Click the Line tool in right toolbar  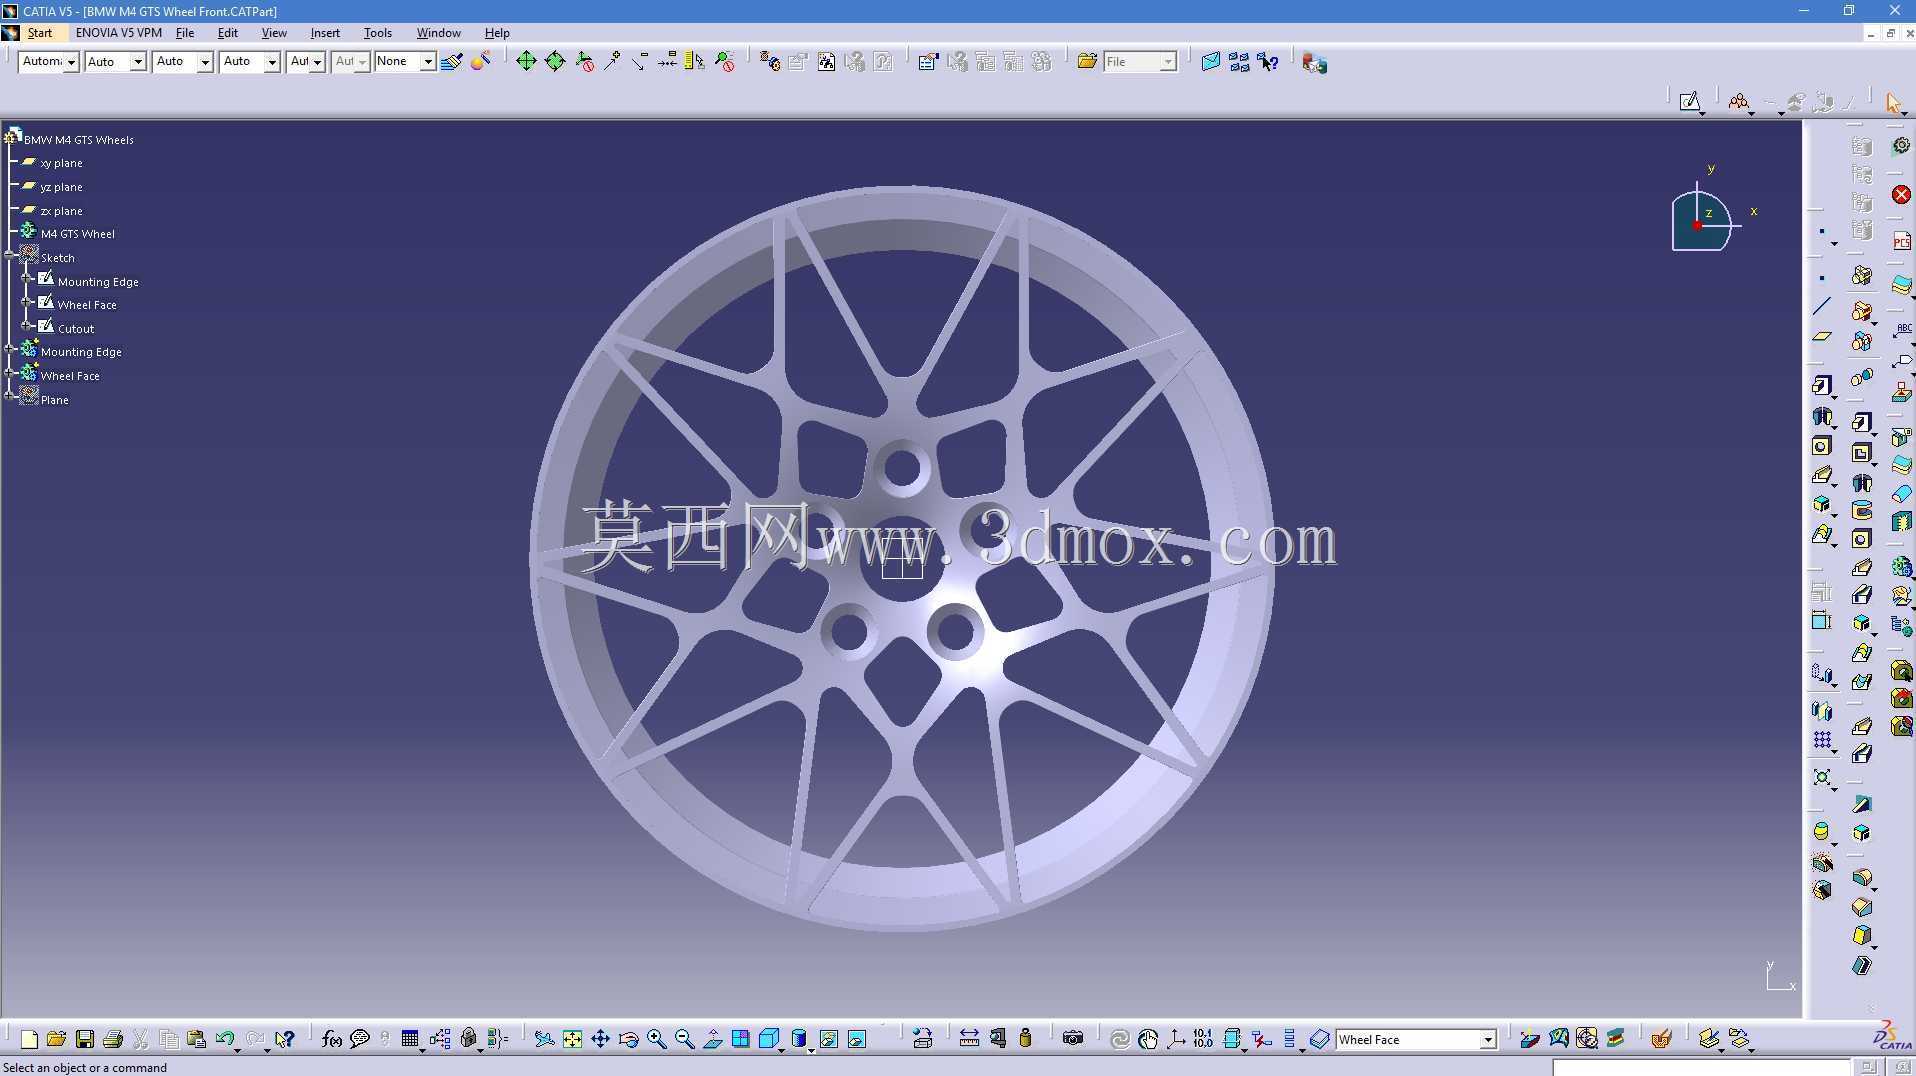(1822, 307)
